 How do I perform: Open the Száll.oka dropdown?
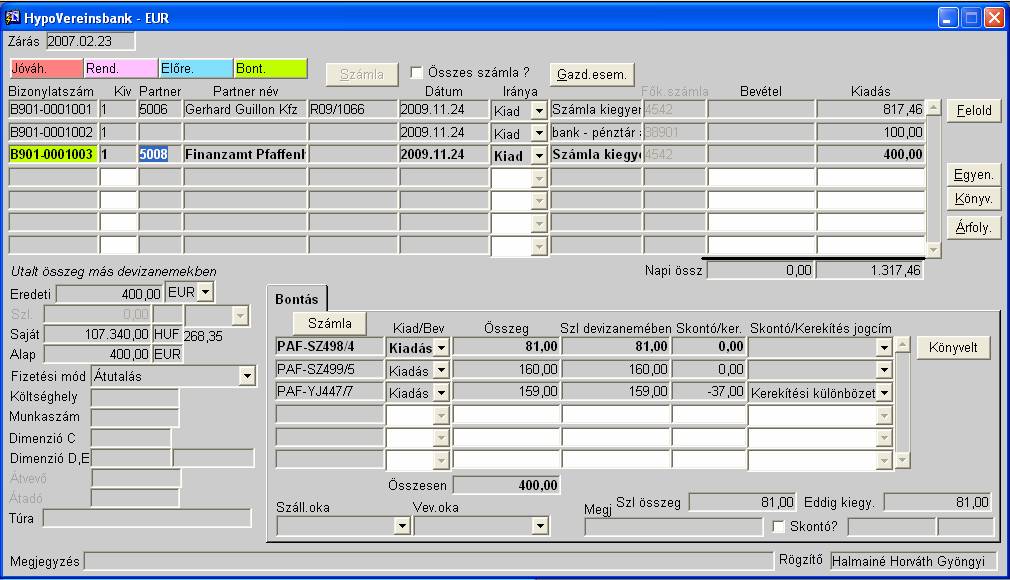click(x=402, y=527)
